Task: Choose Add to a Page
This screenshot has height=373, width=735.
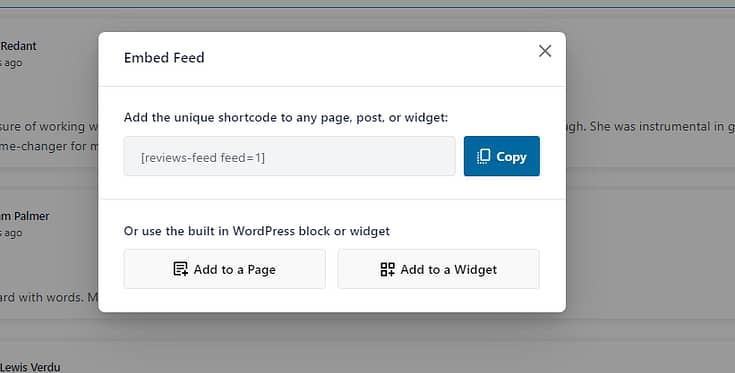Action: [x=225, y=269]
